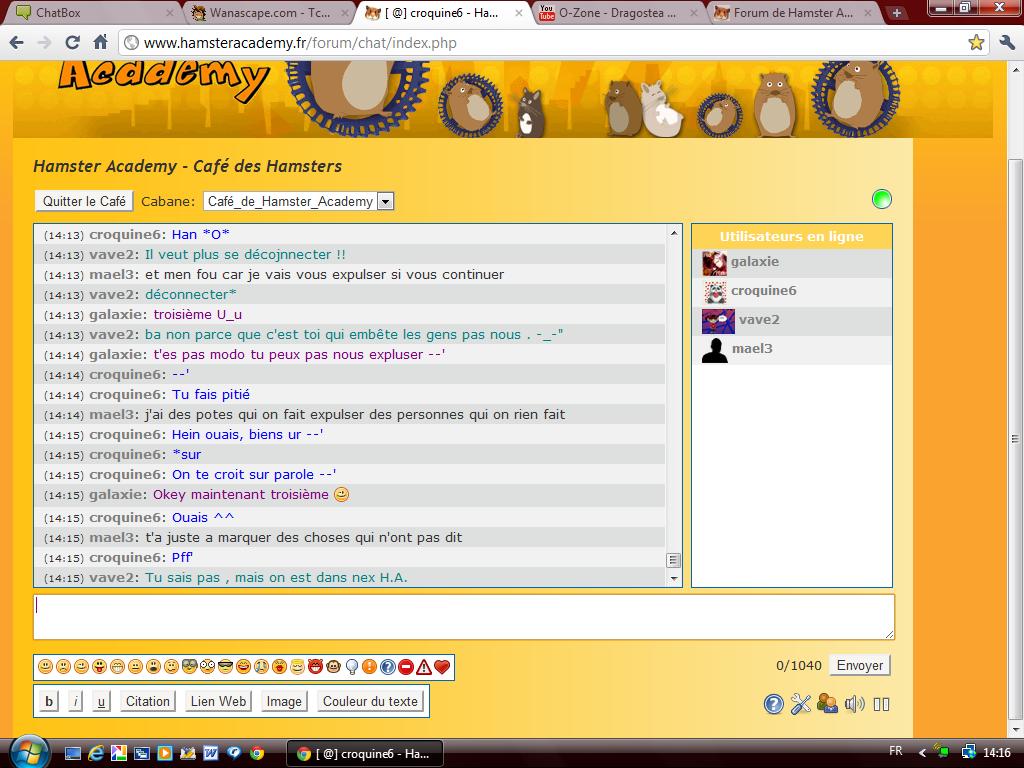The image size is (1024, 768).
Task: Insert the red heart emoticon
Action: pos(442,667)
